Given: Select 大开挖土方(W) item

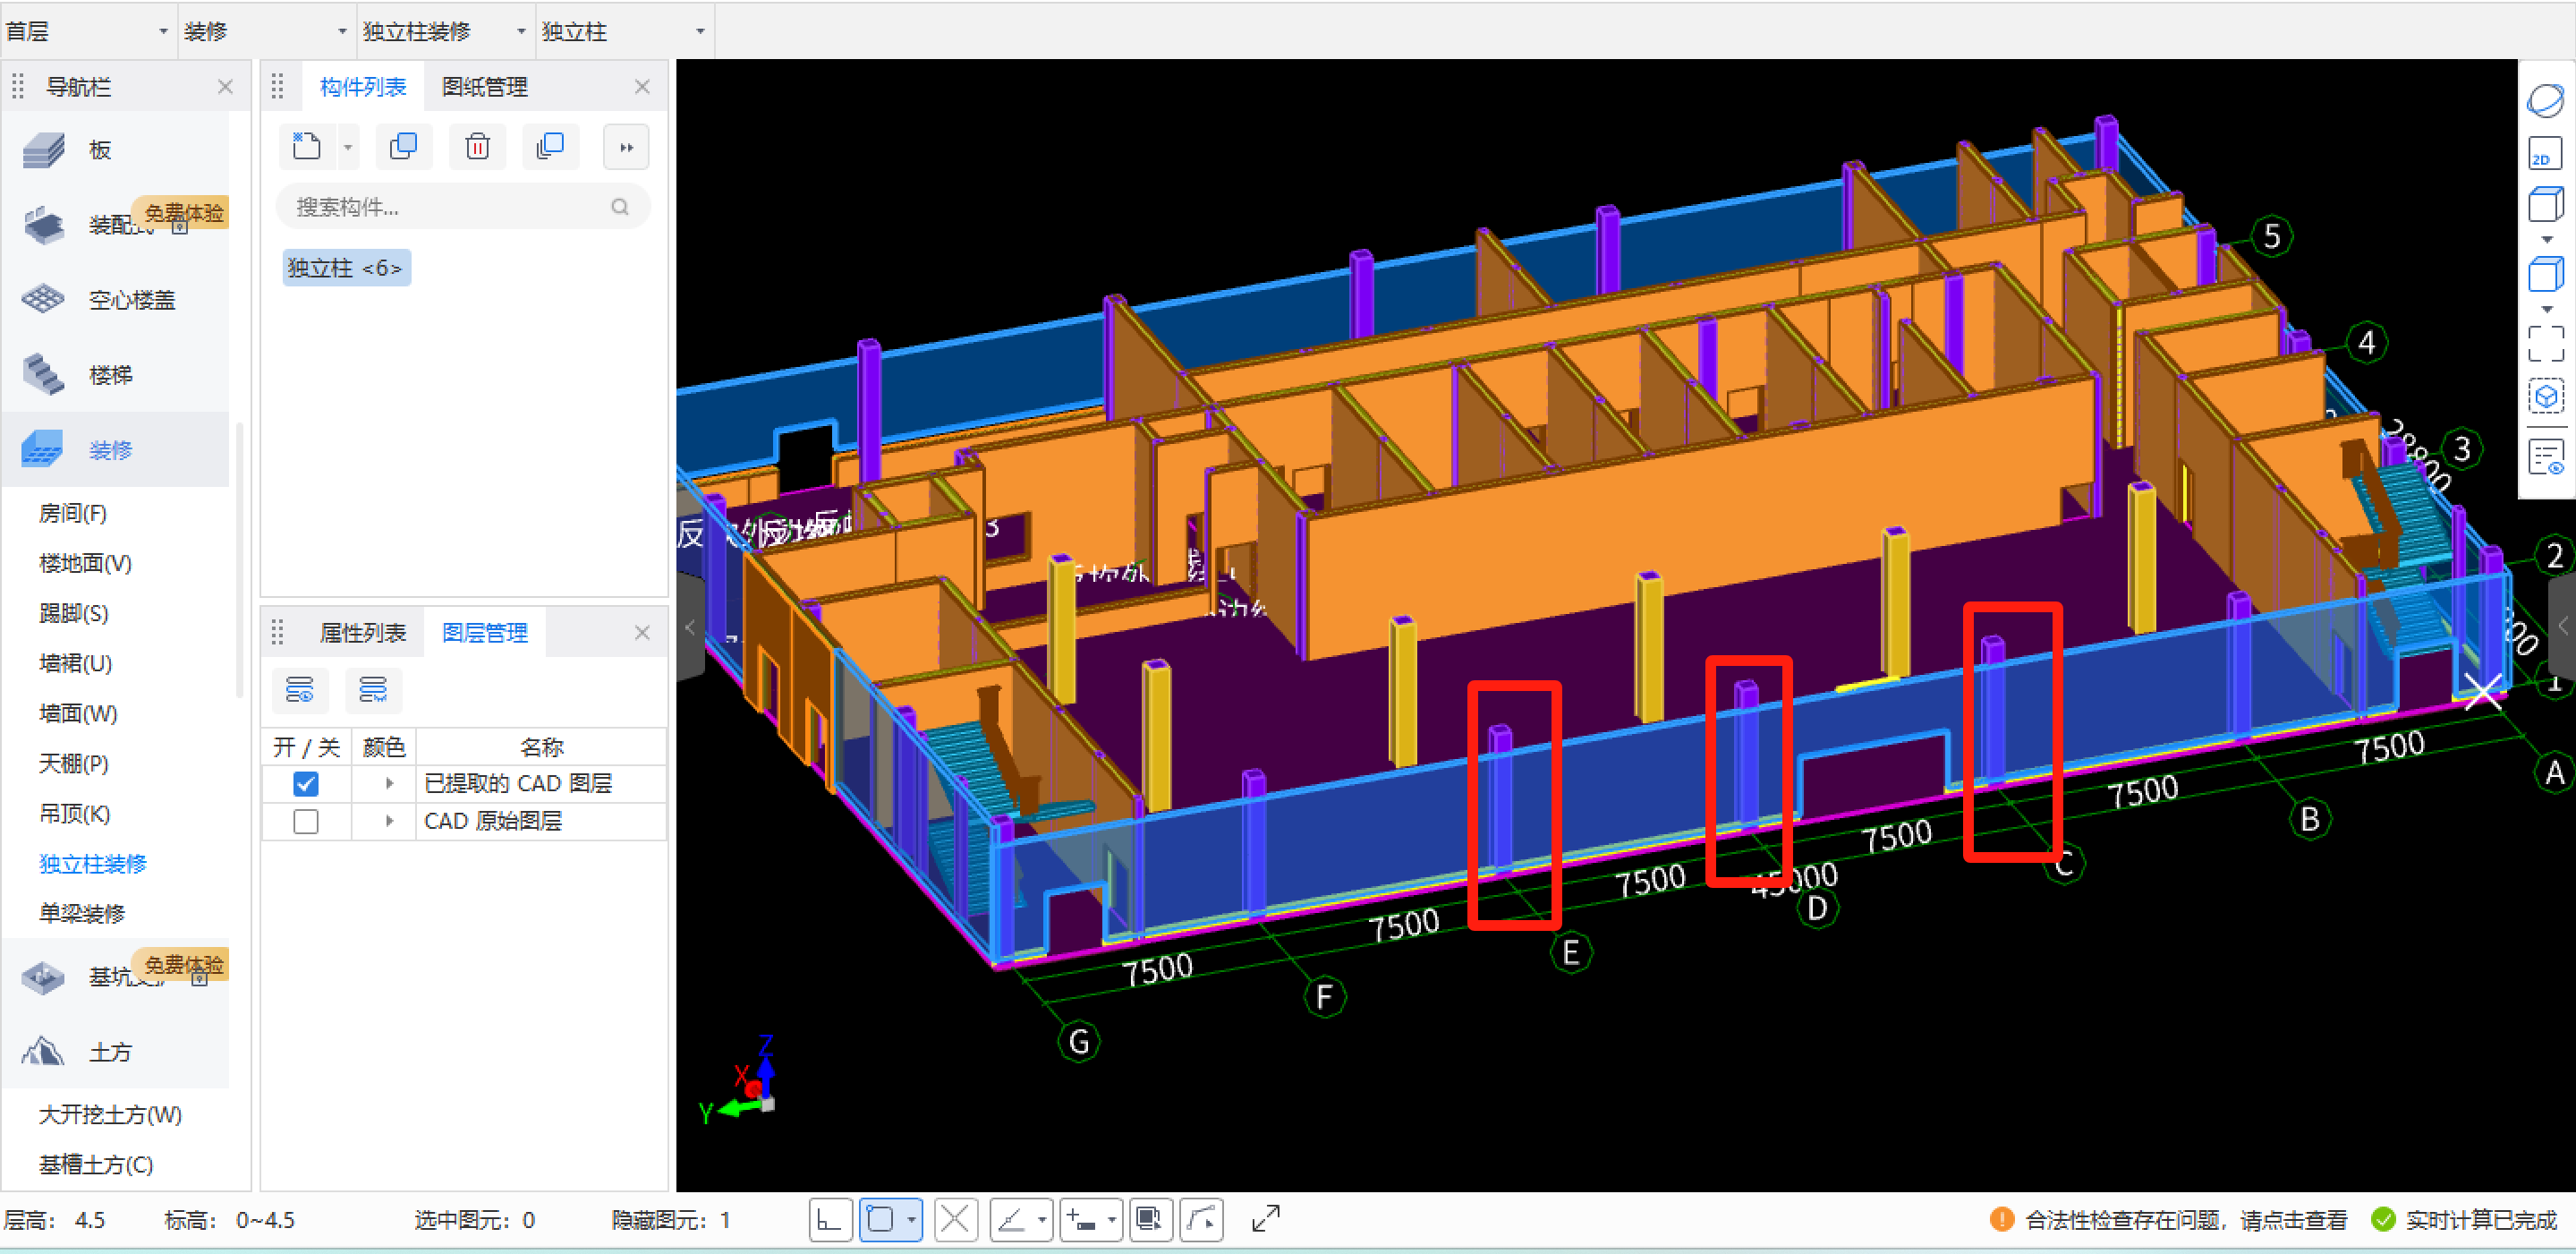Looking at the screenshot, I should pos(110,1114).
